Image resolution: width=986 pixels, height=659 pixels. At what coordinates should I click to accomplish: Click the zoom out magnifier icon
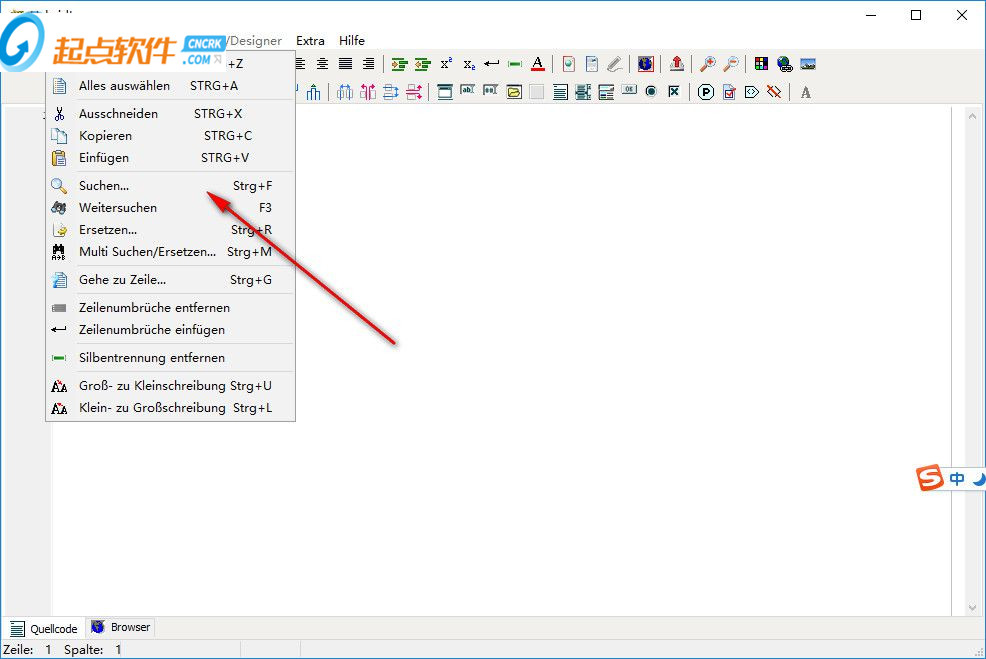731,64
